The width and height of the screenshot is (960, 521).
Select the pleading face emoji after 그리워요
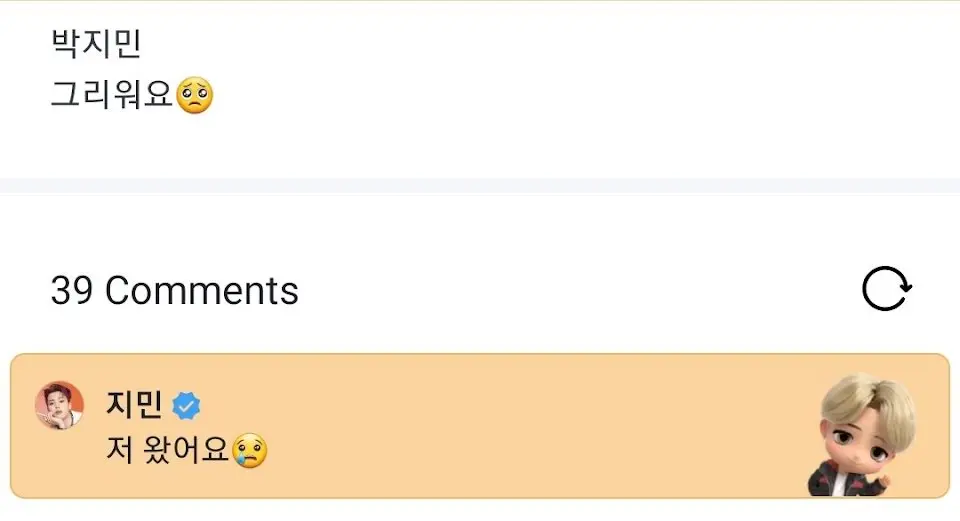[x=194, y=95]
